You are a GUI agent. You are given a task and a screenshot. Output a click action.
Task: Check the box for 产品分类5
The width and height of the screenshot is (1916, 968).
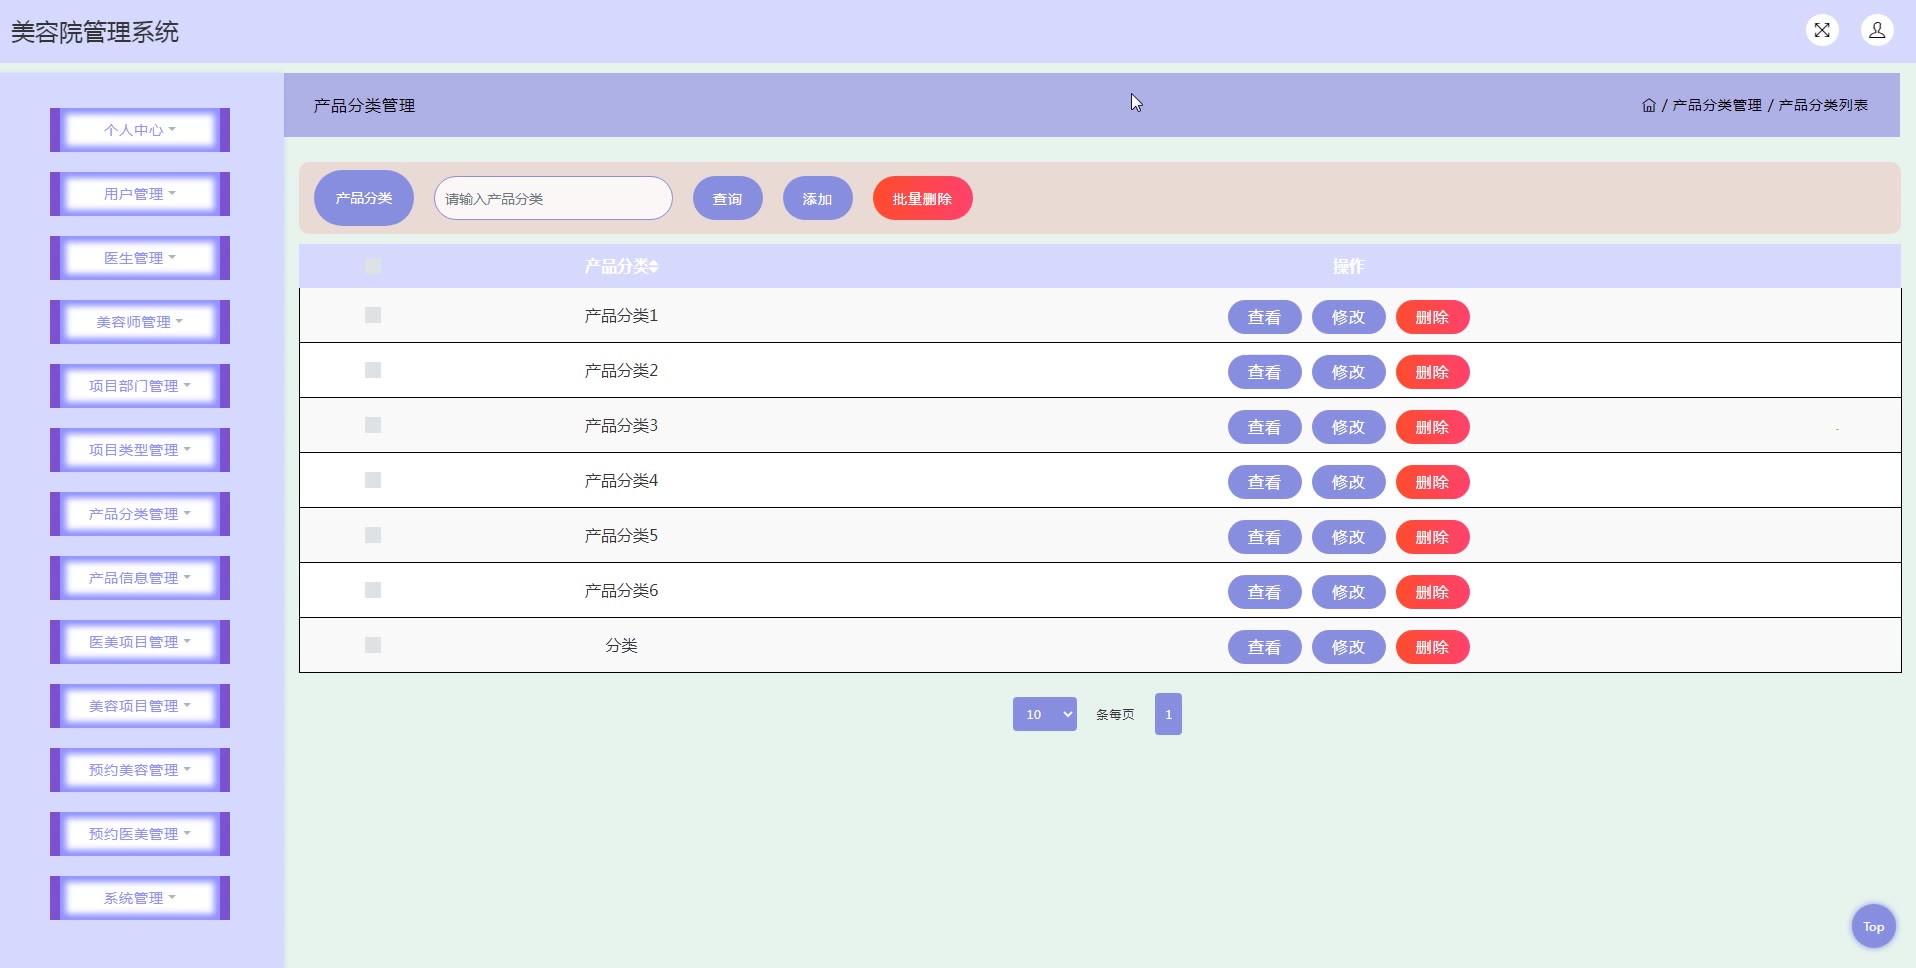(x=373, y=535)
